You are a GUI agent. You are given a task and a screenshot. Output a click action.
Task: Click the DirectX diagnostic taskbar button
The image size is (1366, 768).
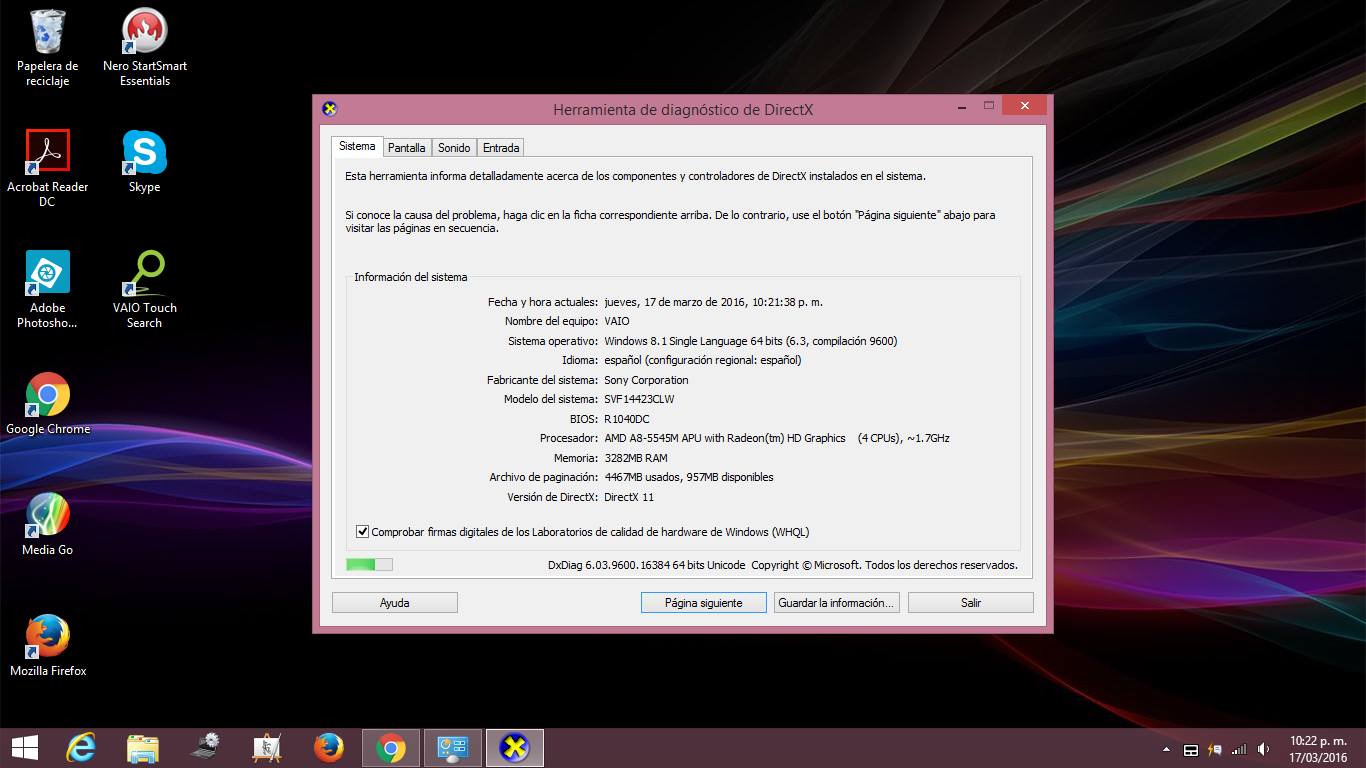[514, 748]
